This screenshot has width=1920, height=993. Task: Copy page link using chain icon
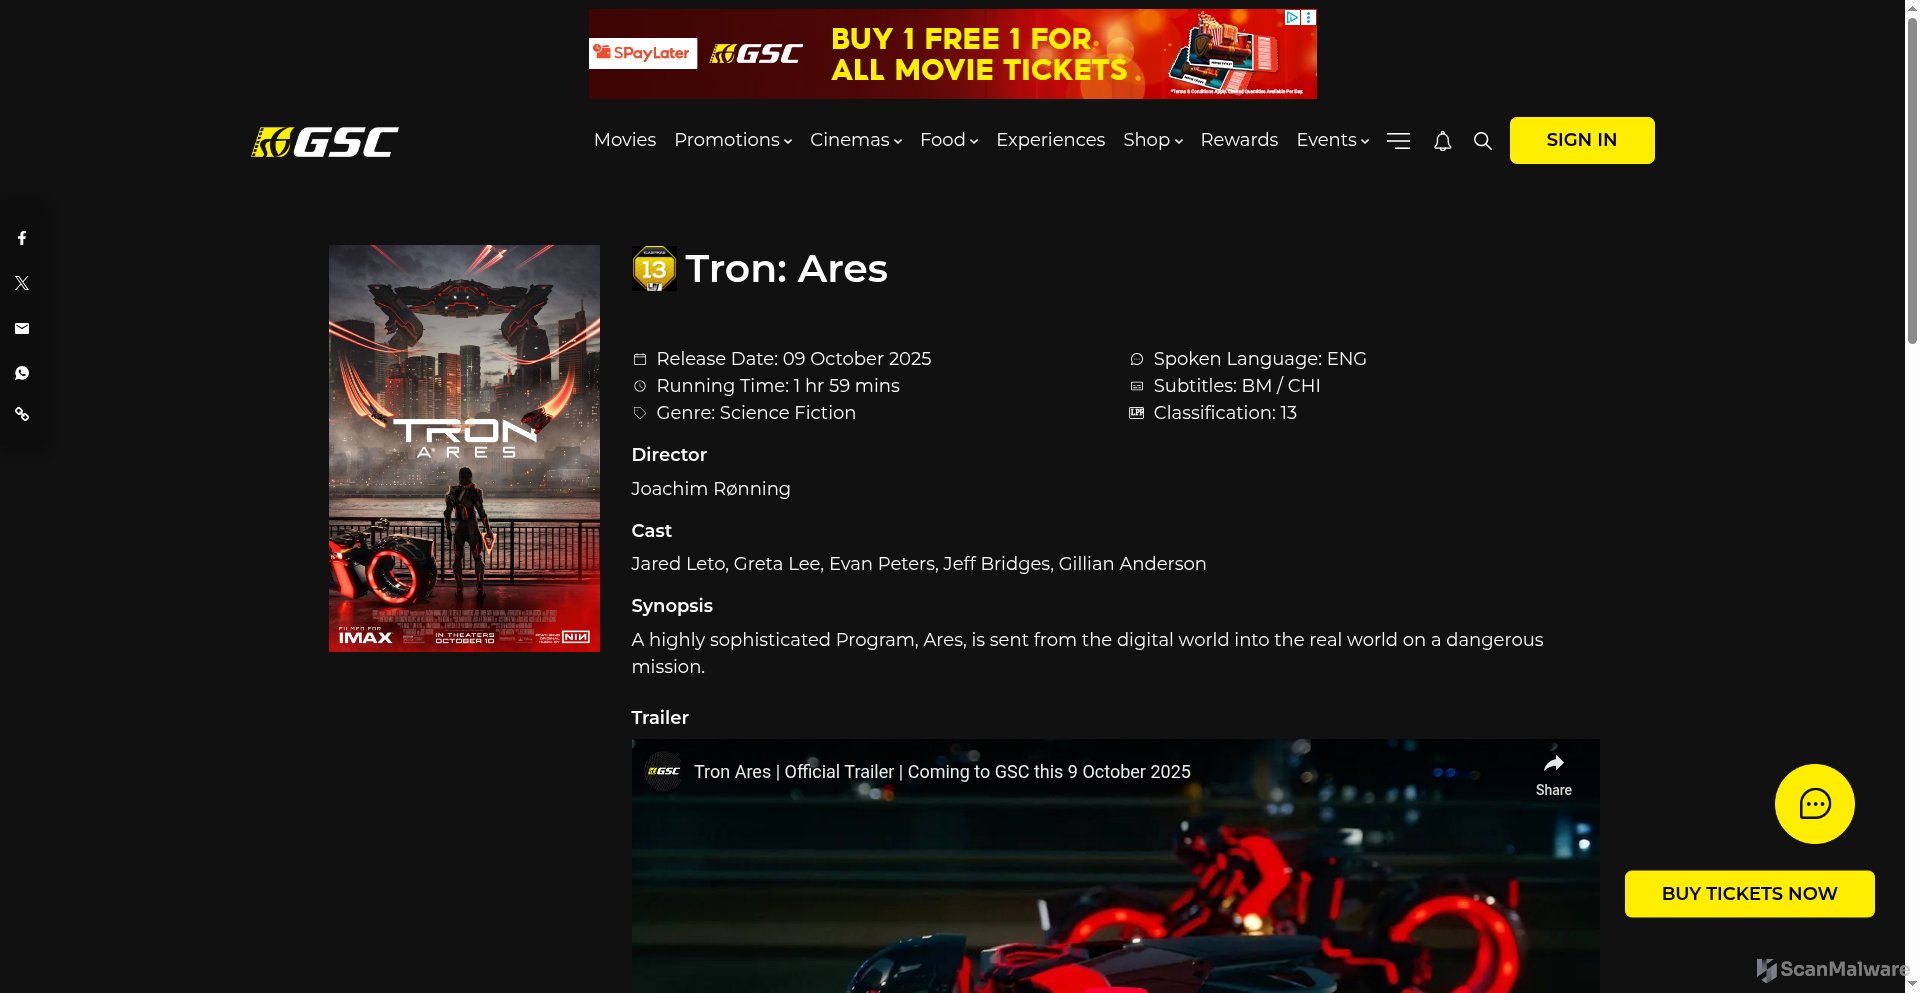[x=22, y=414]
